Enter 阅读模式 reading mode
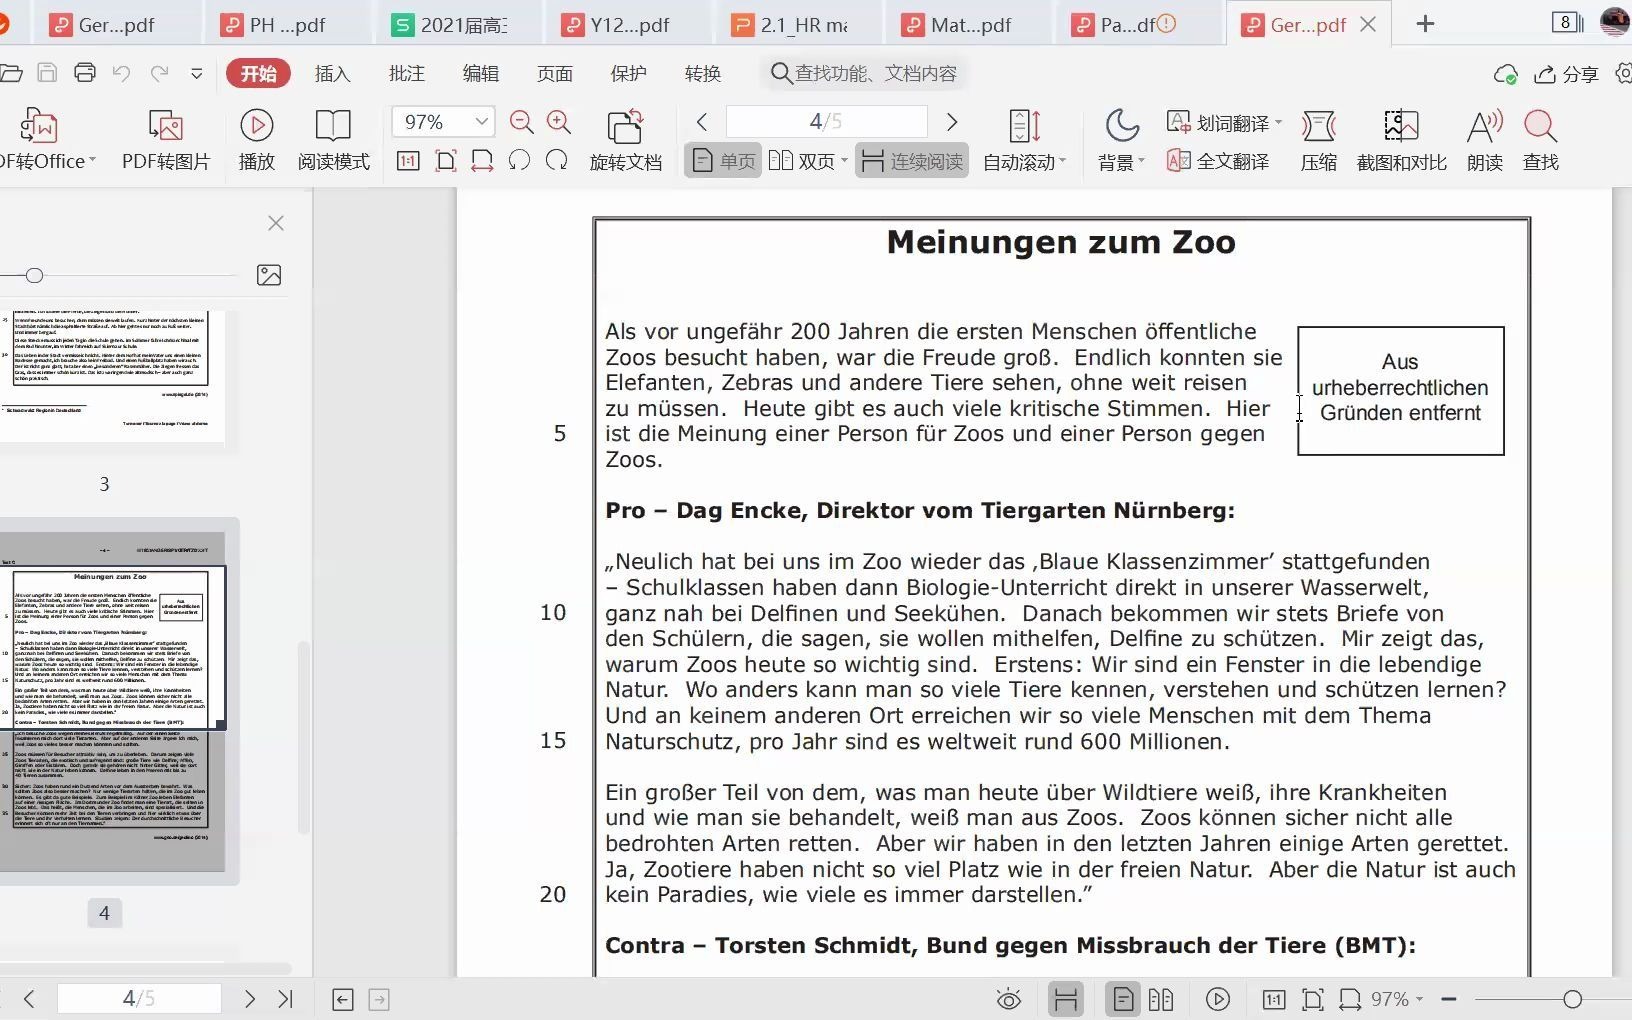The image size is (1632, 1020). pos(333,139)
